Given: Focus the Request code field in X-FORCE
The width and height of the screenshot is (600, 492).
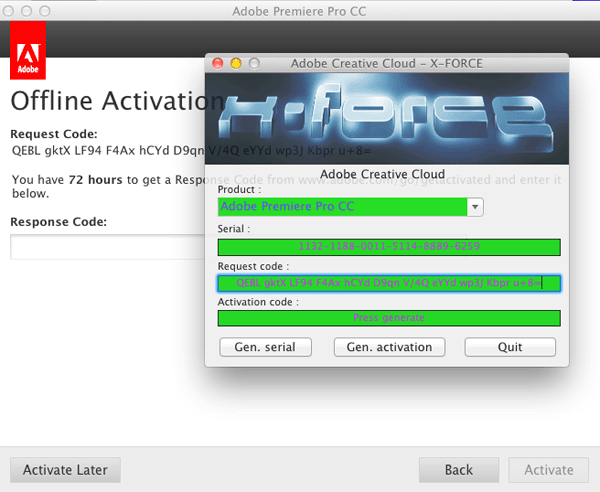Looking at the screenshot, I should 389,283.
